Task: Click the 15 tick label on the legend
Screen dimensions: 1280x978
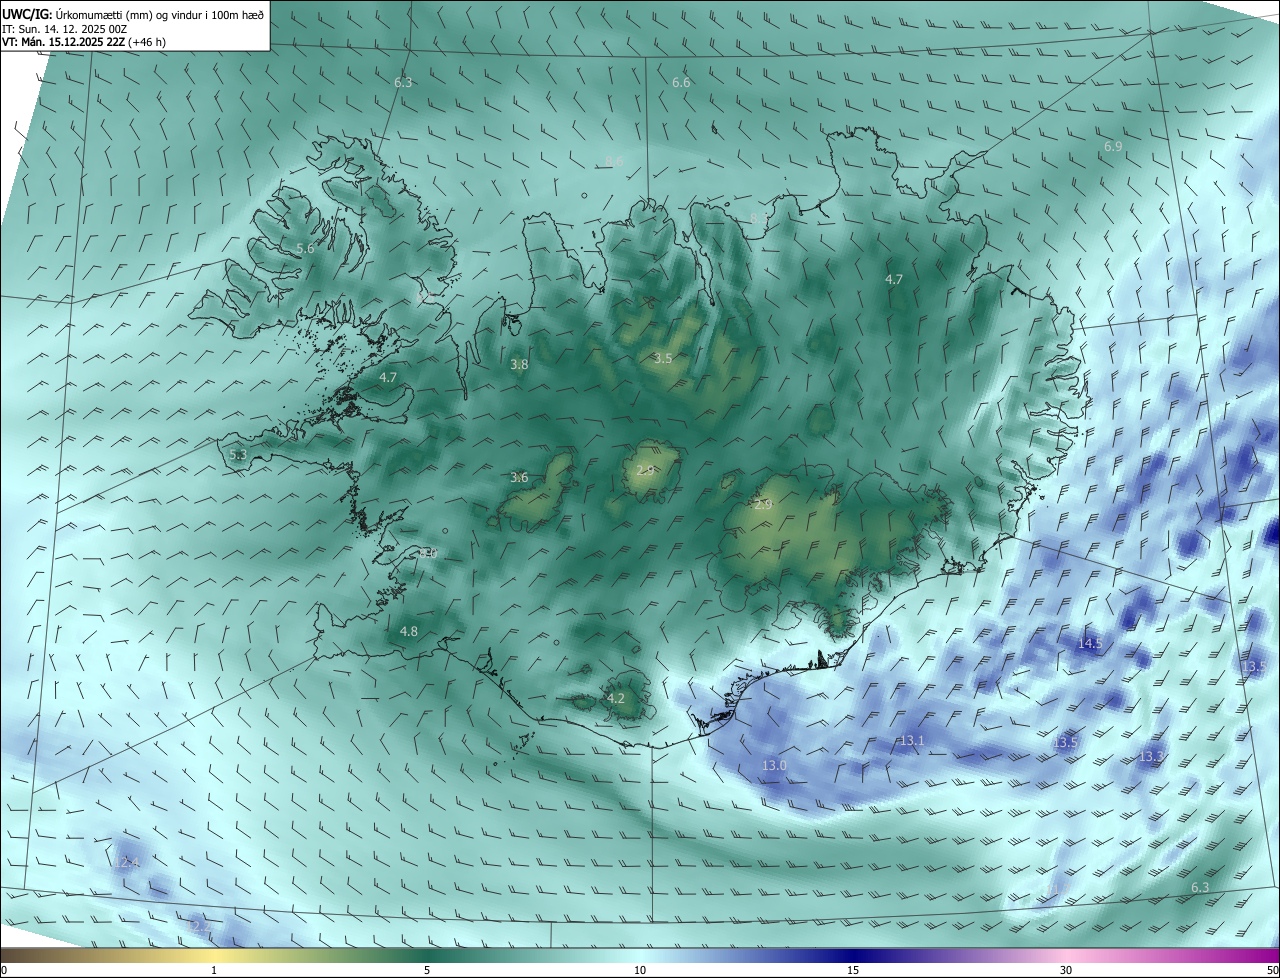Action: pyautogui.click(x=853, y=970)
